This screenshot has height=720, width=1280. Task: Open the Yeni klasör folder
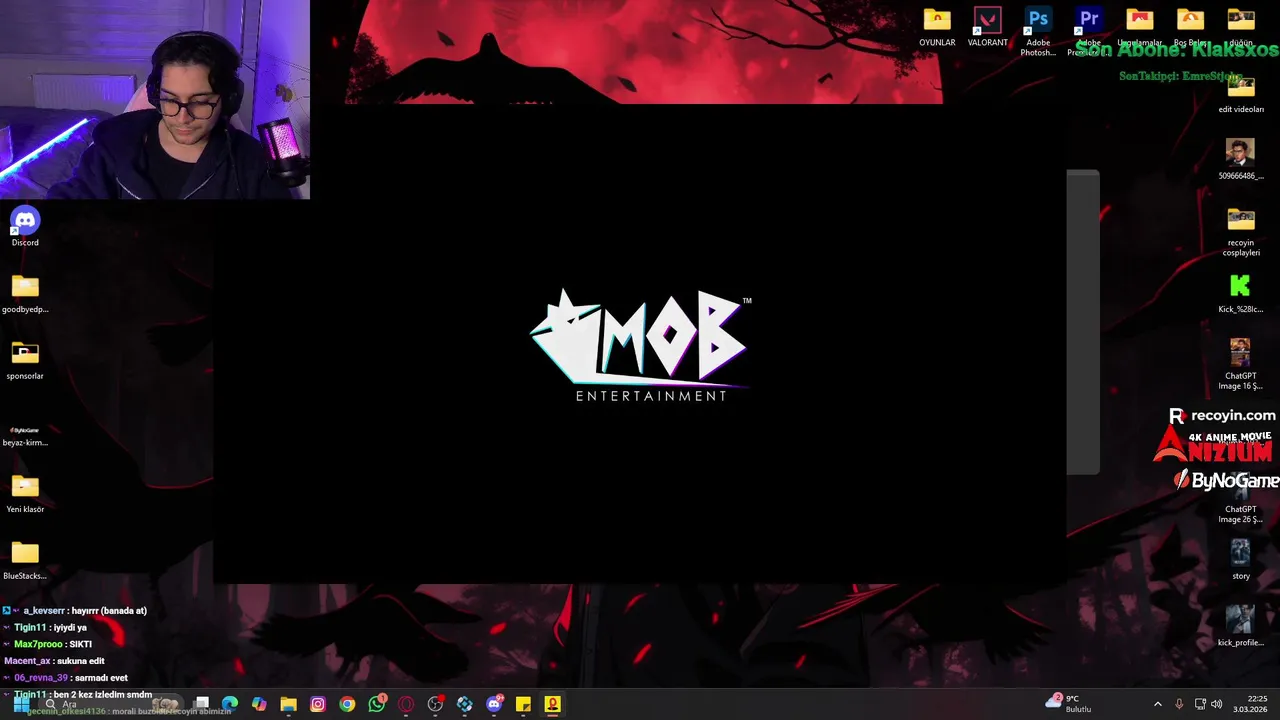coord(25,493)
